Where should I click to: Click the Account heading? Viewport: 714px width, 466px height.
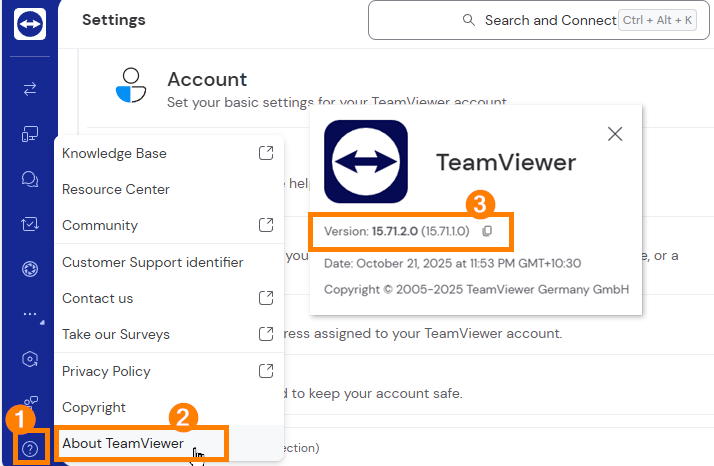click(x=207, y=79)
